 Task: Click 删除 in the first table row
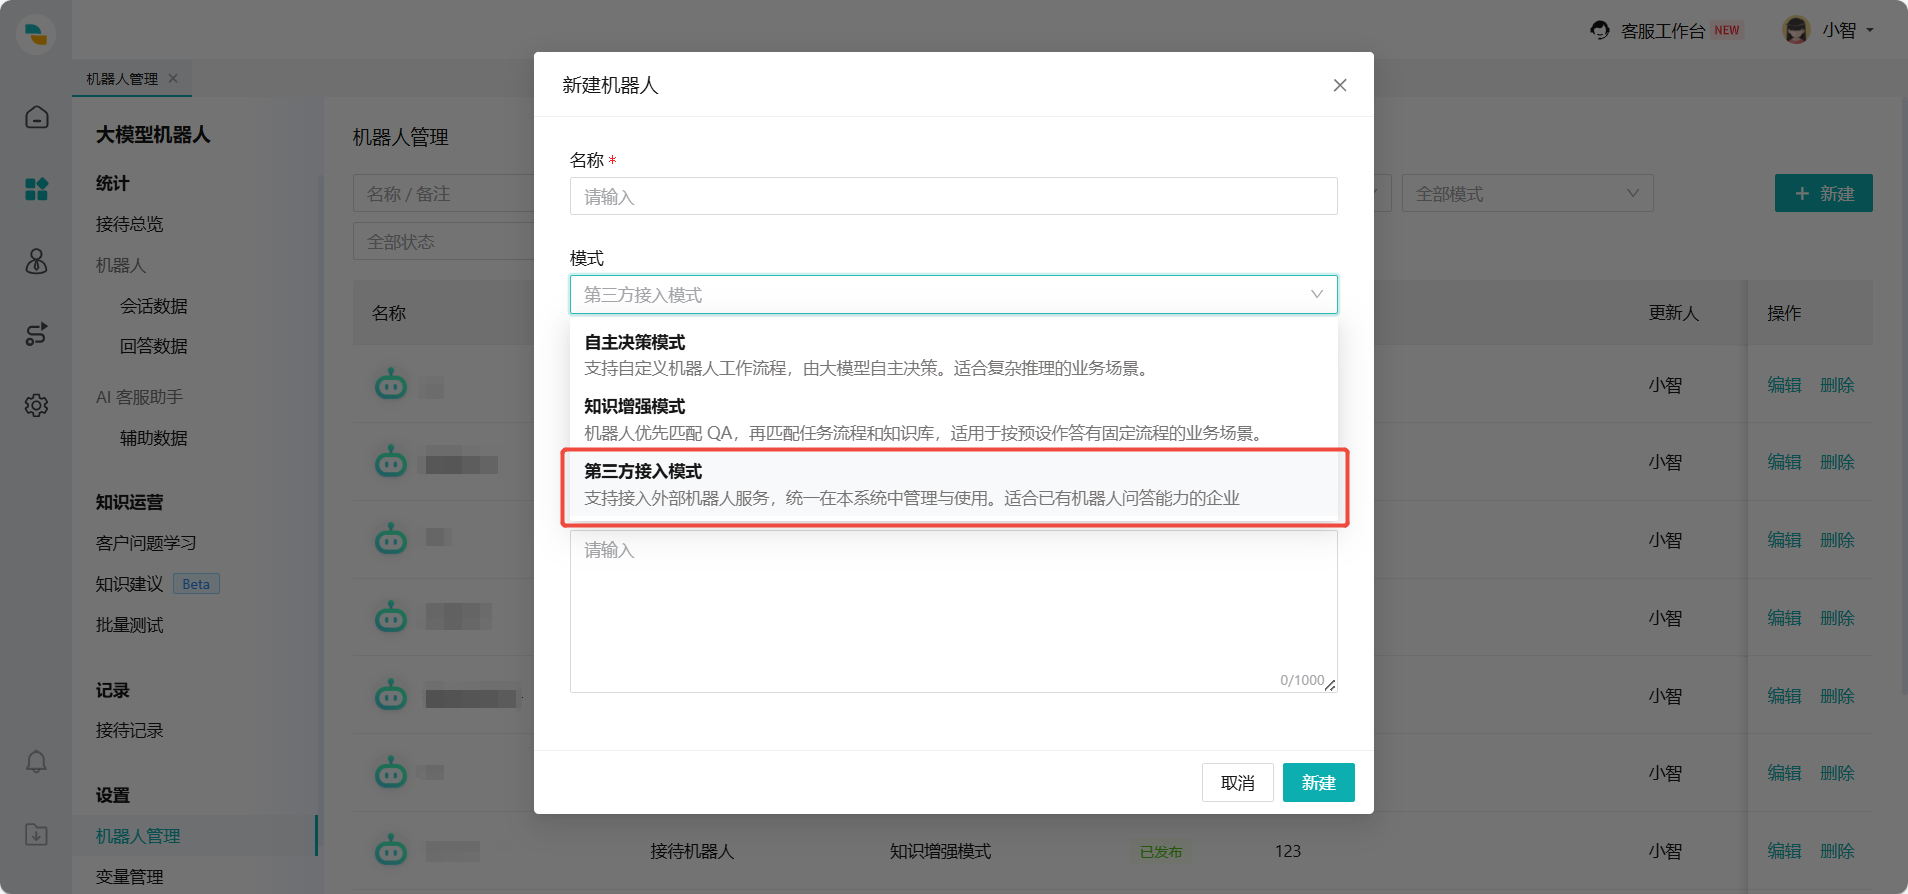[1837, 385]
